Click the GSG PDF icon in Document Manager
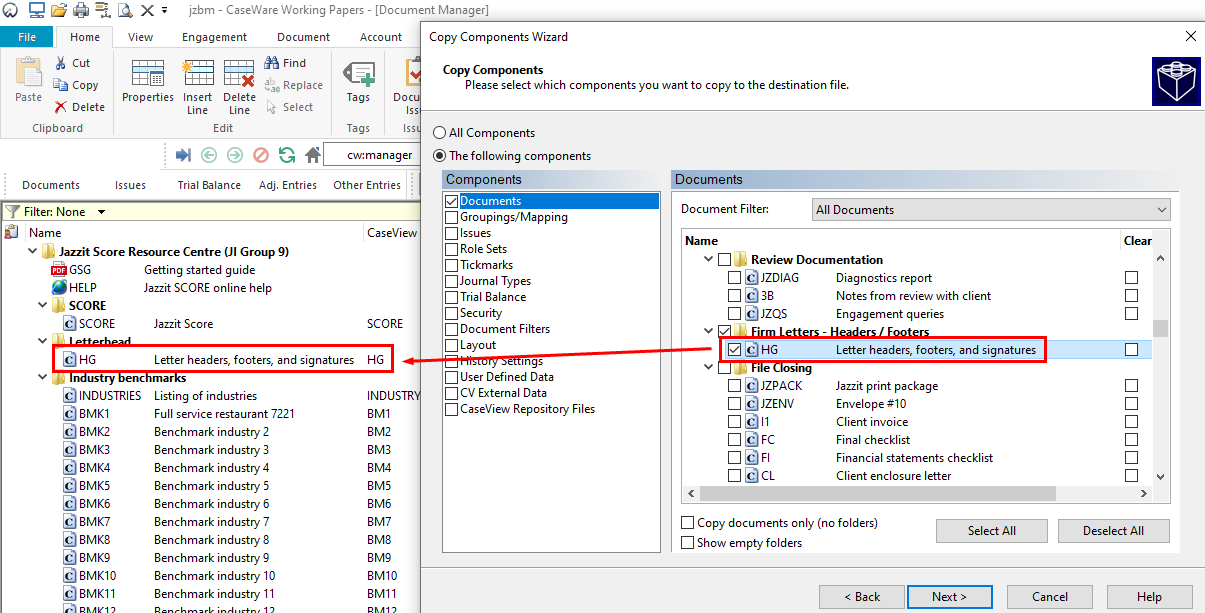Image resolution: width=1205 pixels, height=613 pixels. [x=58, y=270]
